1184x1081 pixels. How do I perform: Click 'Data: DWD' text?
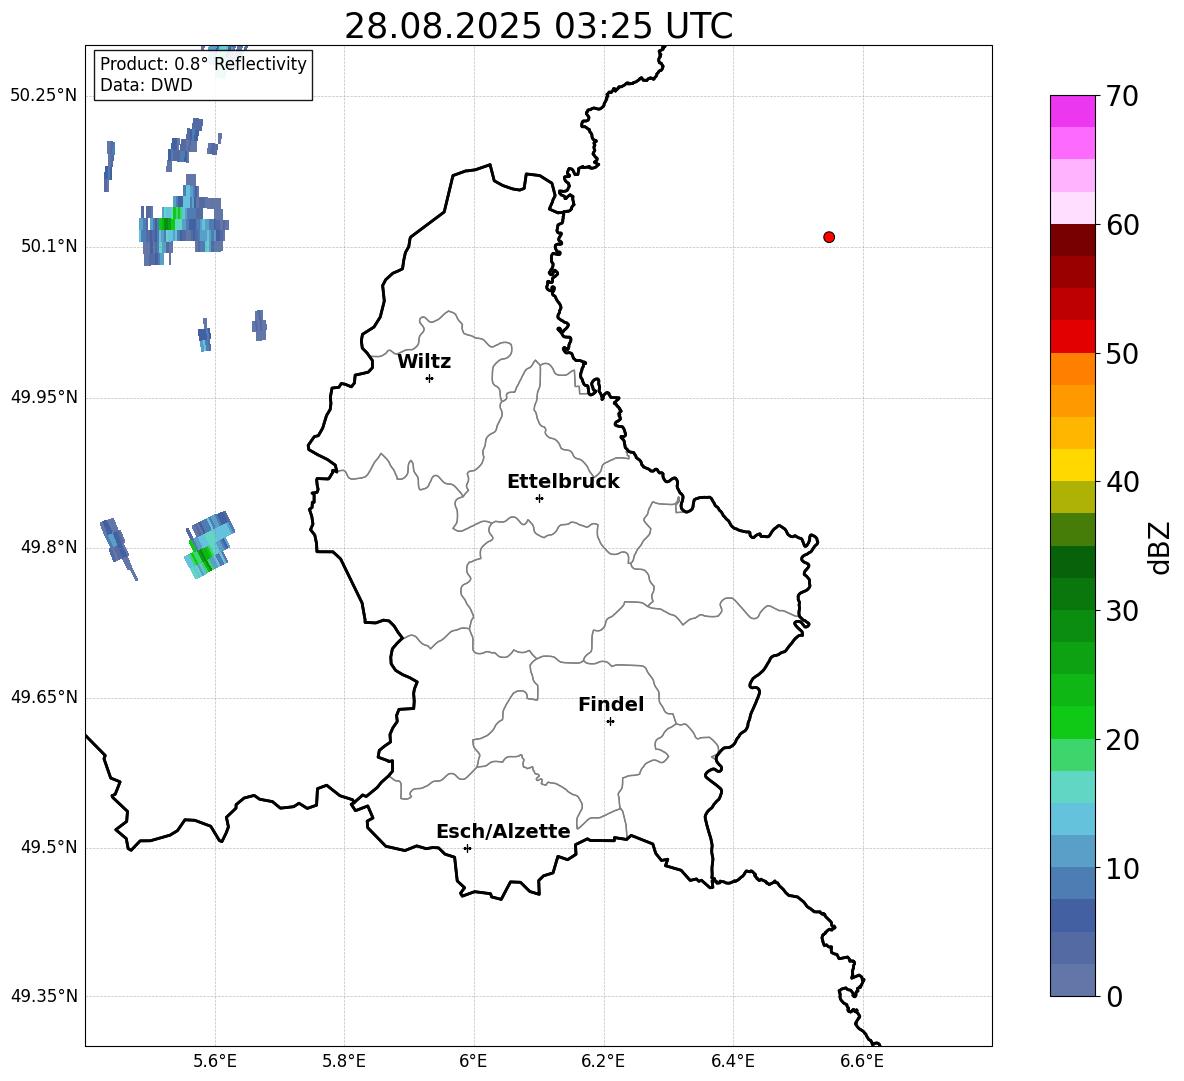click(146, 85)
